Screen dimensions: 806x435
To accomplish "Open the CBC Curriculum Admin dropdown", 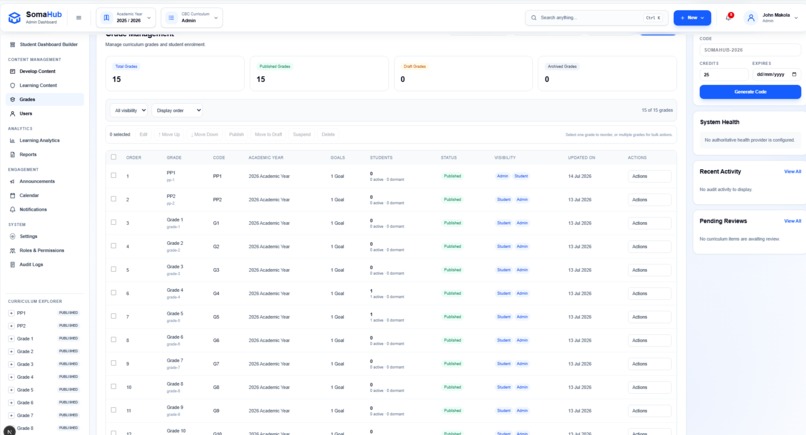I will click(x=192, y=17).
